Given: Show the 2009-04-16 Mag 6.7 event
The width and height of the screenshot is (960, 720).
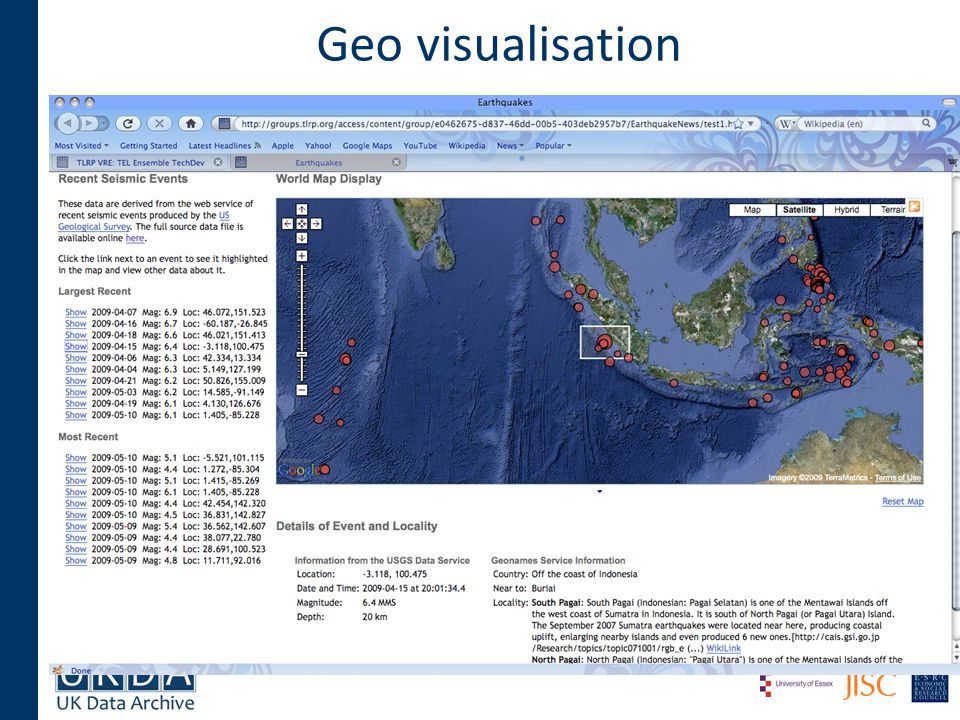Looking at the screenshot, I should coord(76,323).
